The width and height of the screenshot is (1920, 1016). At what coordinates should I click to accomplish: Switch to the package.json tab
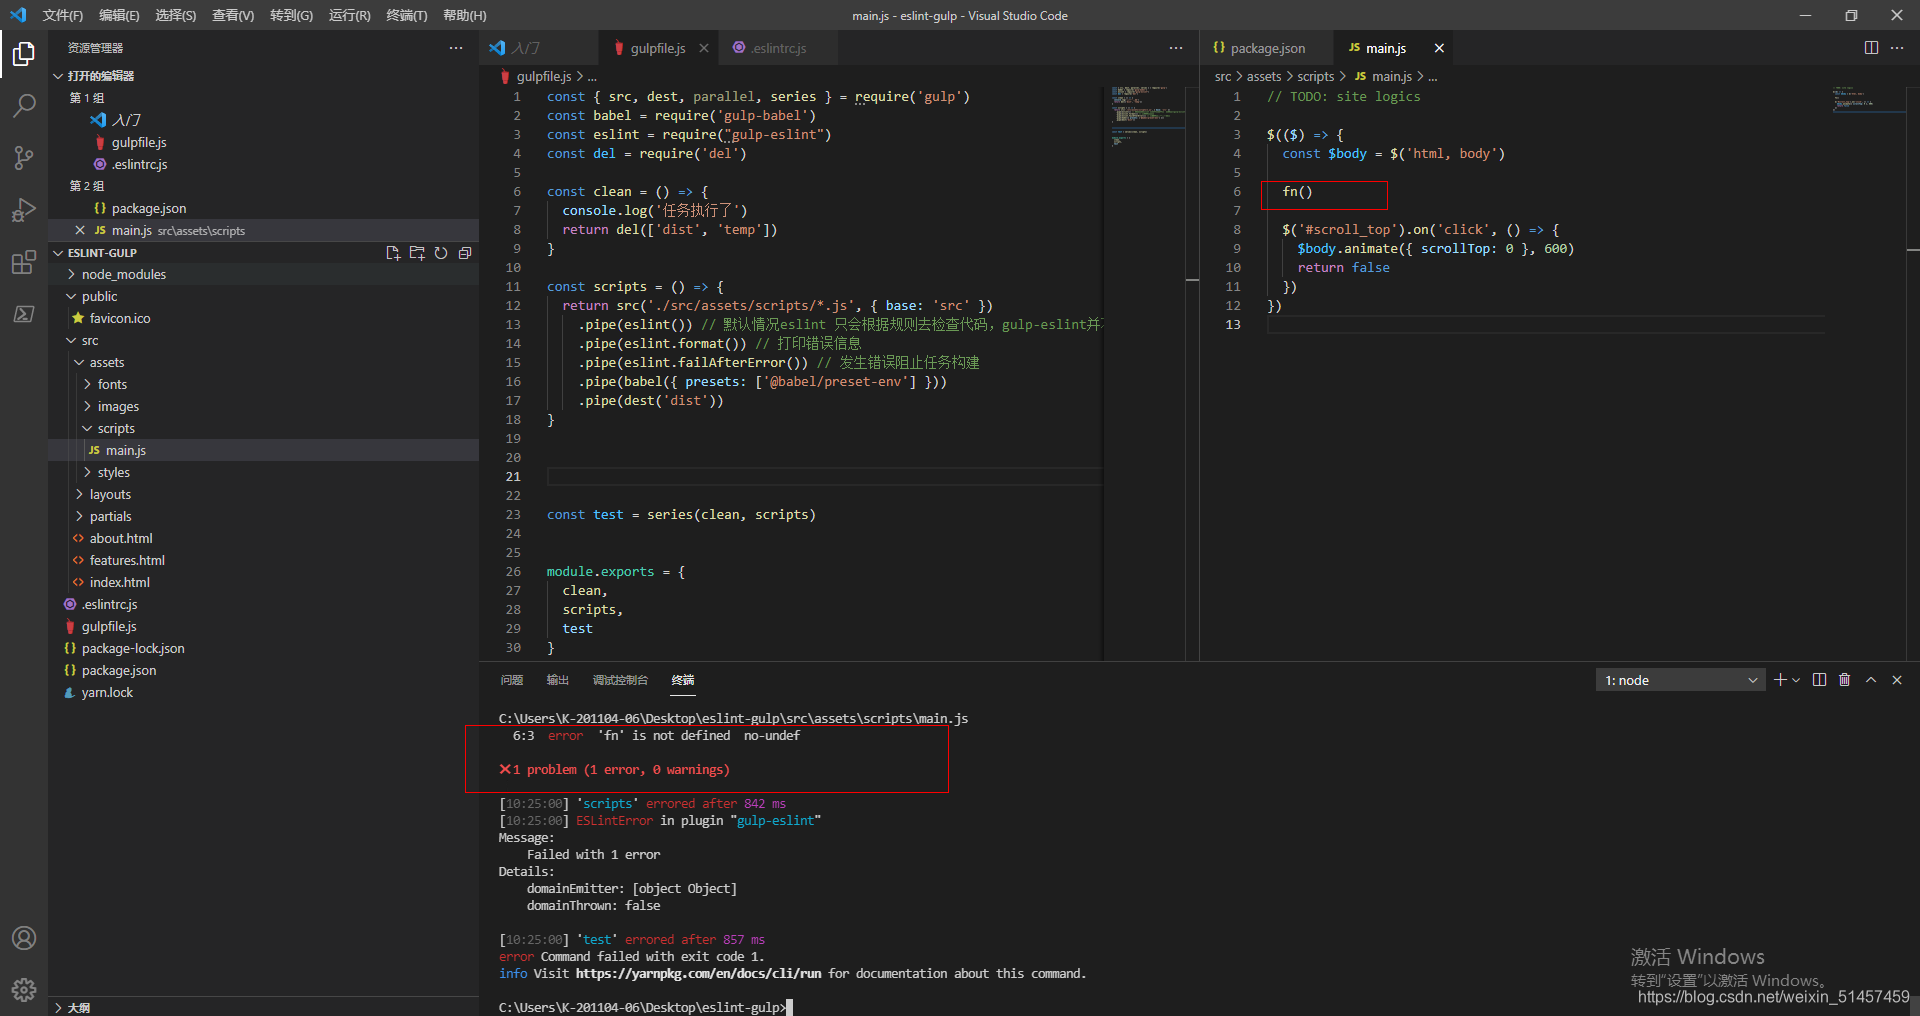[x=1267, y=48]
